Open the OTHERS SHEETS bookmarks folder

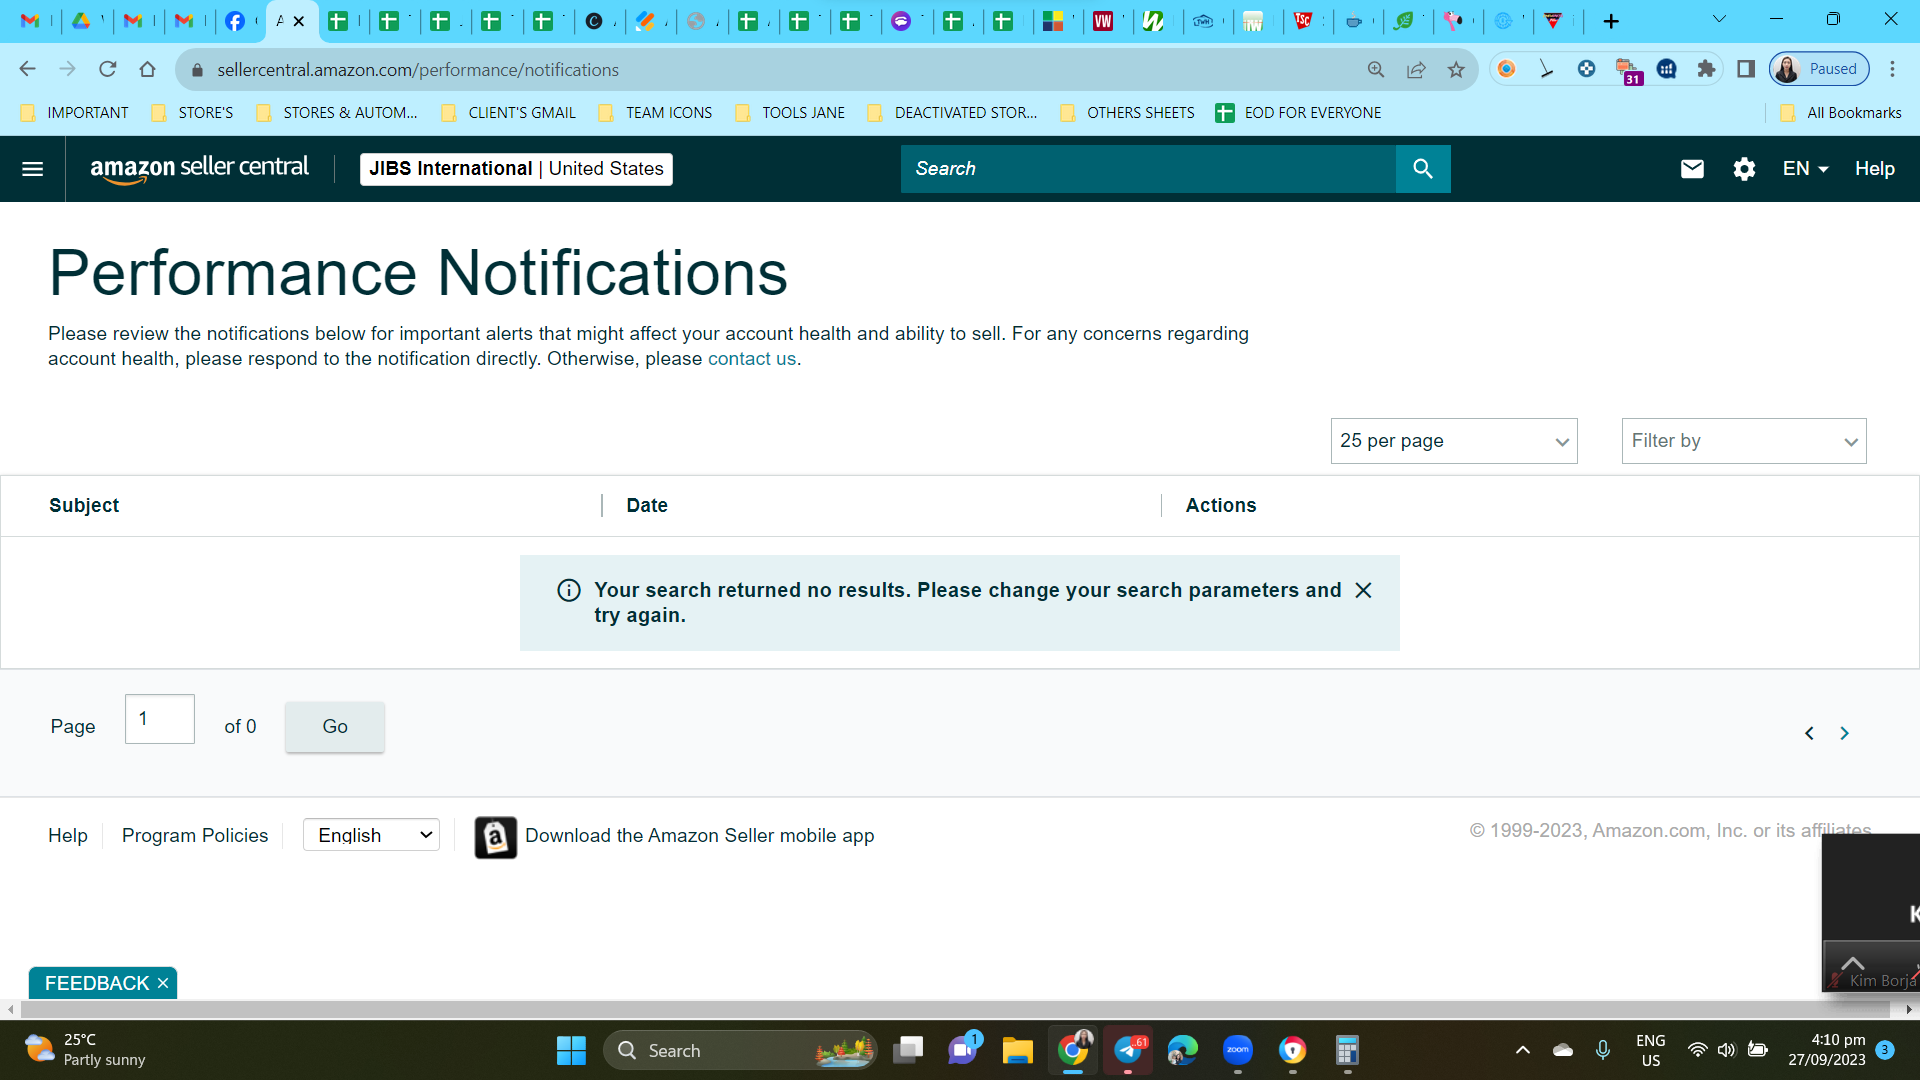tap(1128, 113)
